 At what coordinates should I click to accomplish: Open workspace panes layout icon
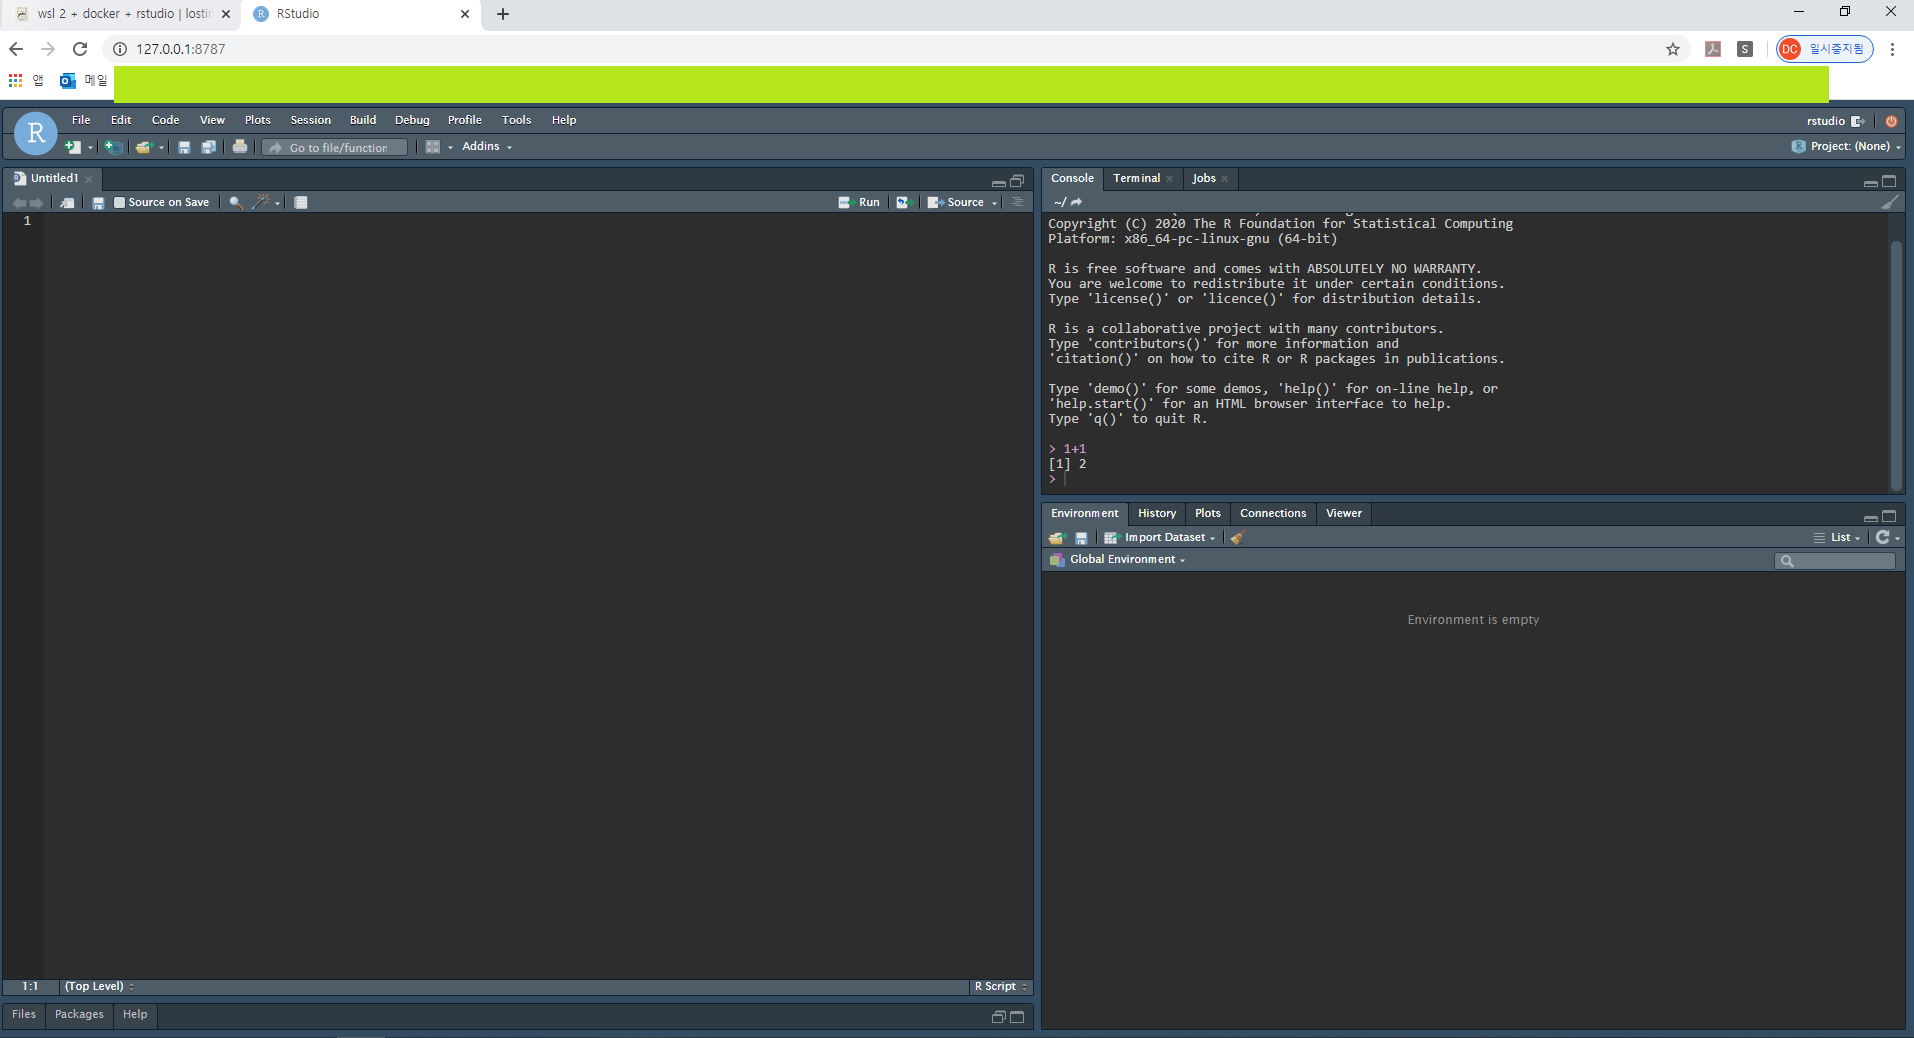tap(433, 147)
